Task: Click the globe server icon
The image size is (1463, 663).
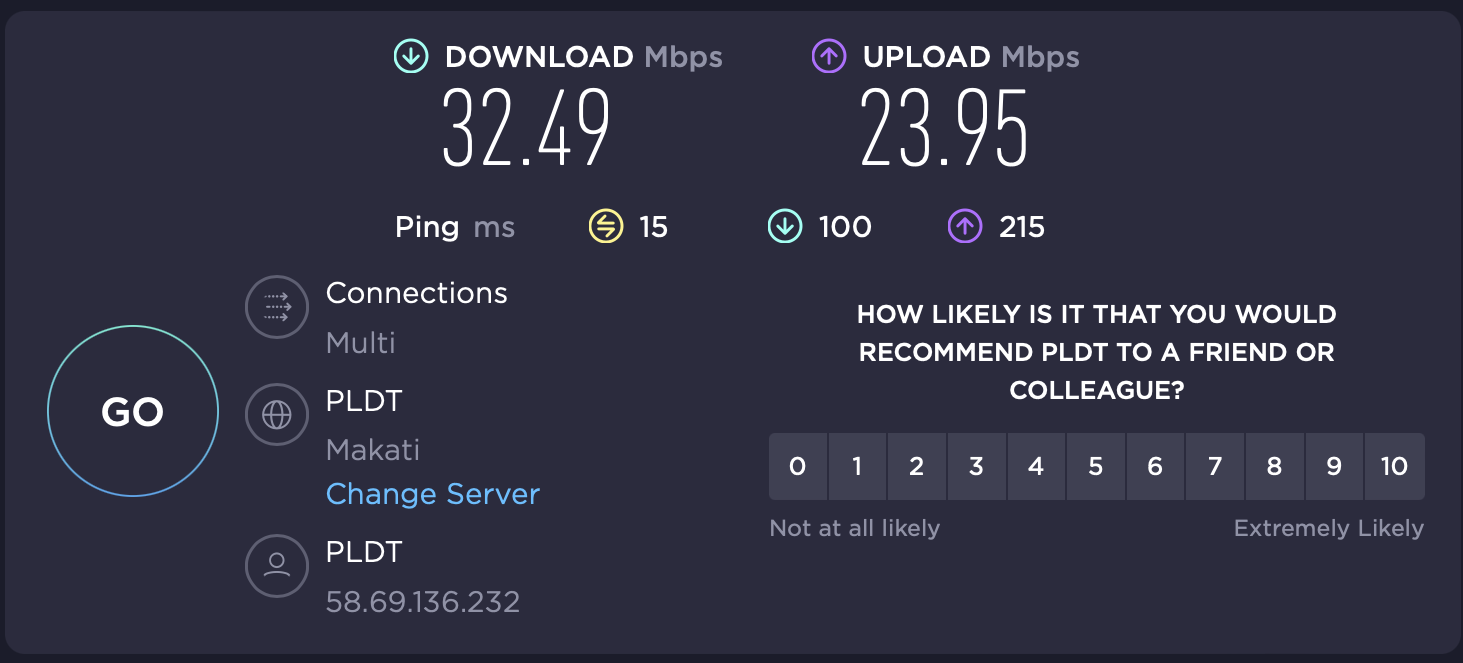Action: pos(277,415)
